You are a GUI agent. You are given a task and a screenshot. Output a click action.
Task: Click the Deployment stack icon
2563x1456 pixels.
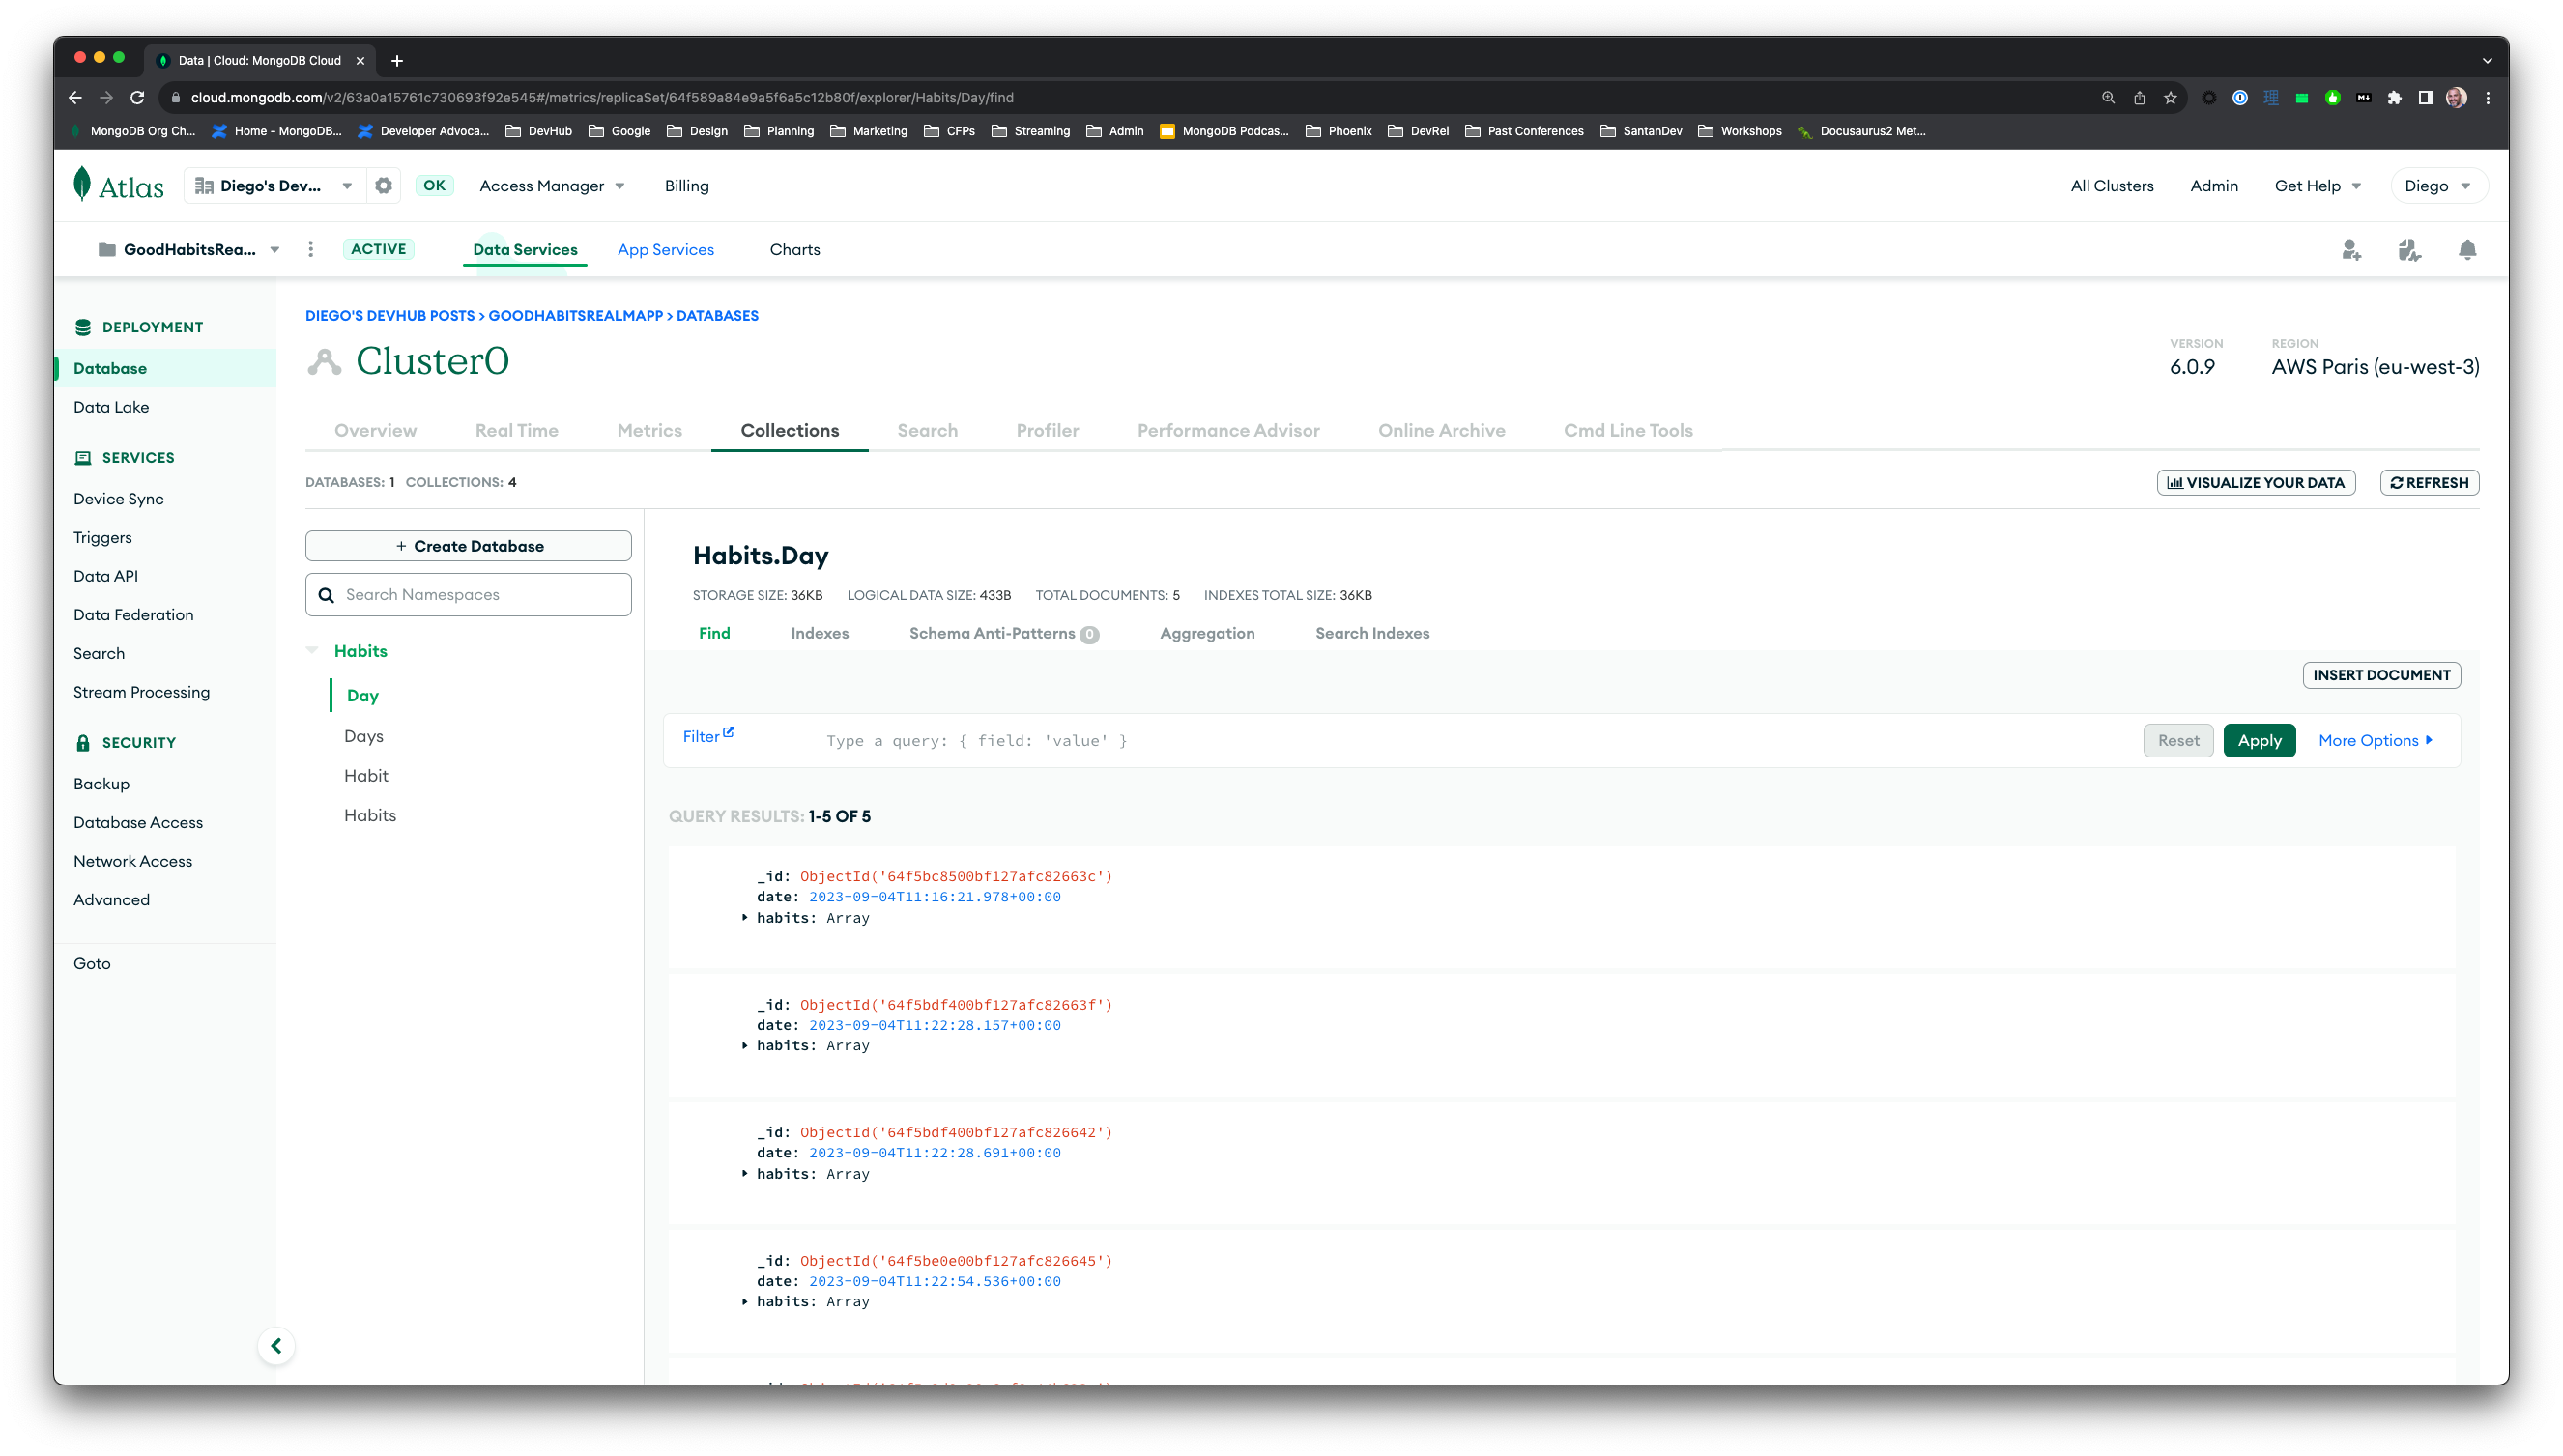click(83, 327)
